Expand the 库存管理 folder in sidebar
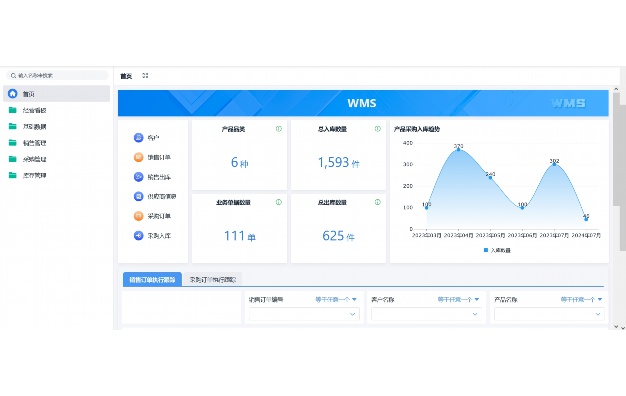Screen dimensions: 626x396 pos(57,175)
